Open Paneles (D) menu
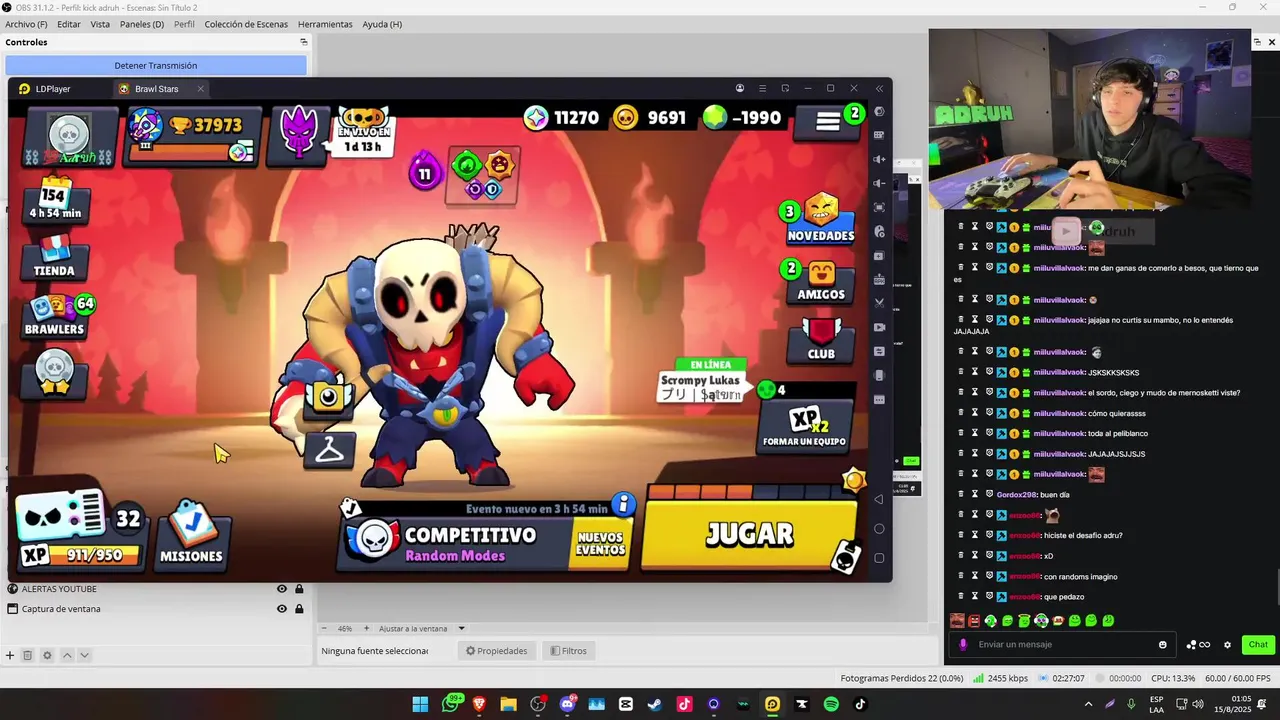Image resolution: width=1280 pixels, height=720 pixels. click(x=142, y=24)
